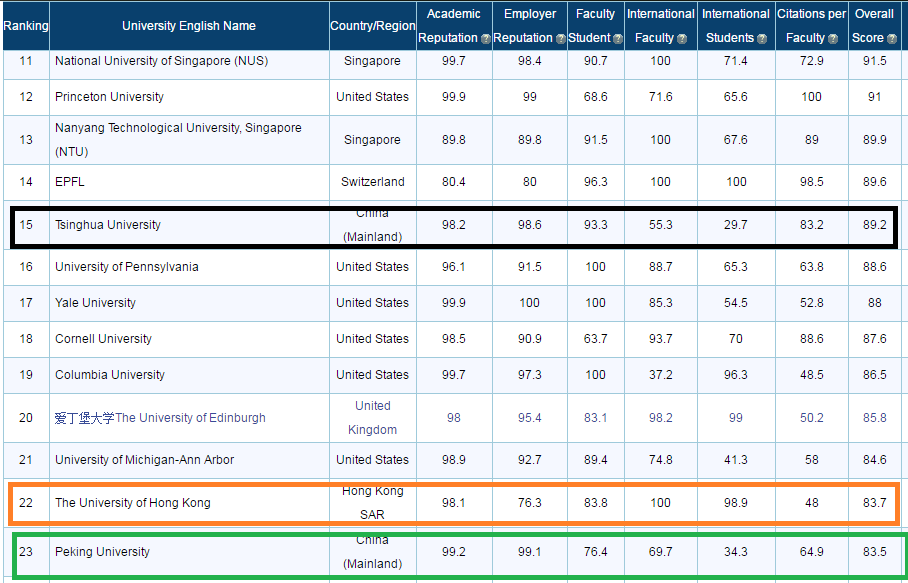Click The University of Hong Kong name

[133, 503]
